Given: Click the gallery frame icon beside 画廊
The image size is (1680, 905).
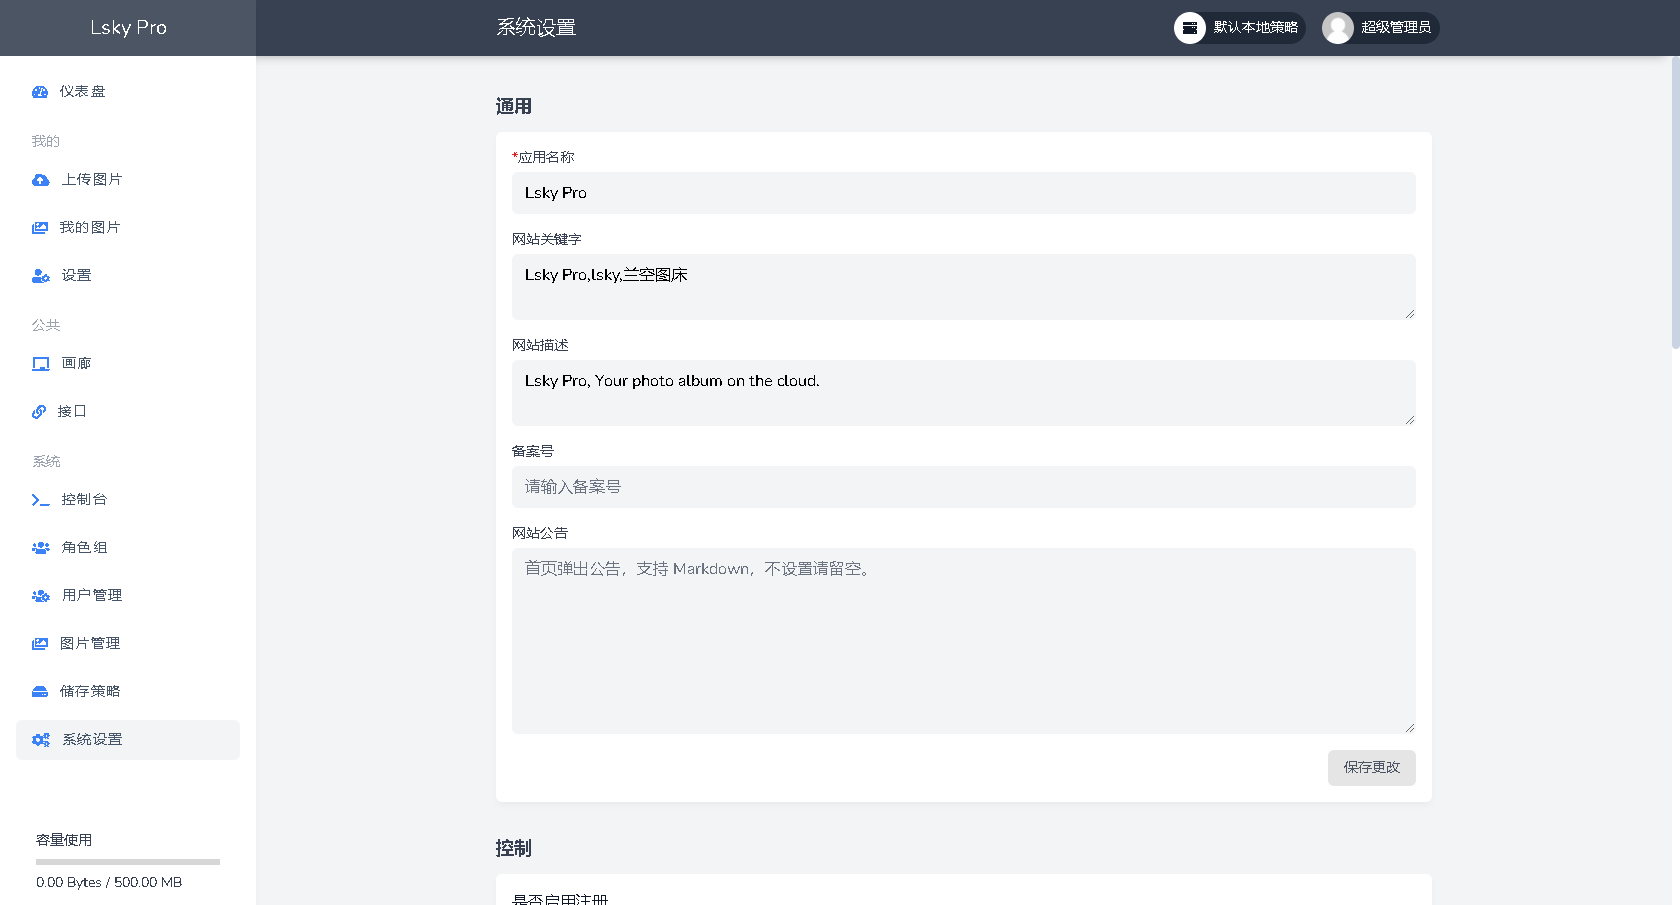Looking at the screenshot, I should [41, 364].
